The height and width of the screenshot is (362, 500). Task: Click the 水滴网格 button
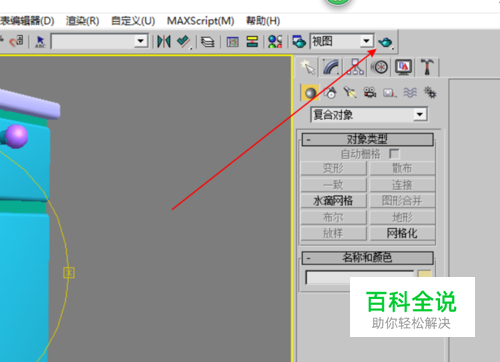pyautogui.click(x=333, y=201)
